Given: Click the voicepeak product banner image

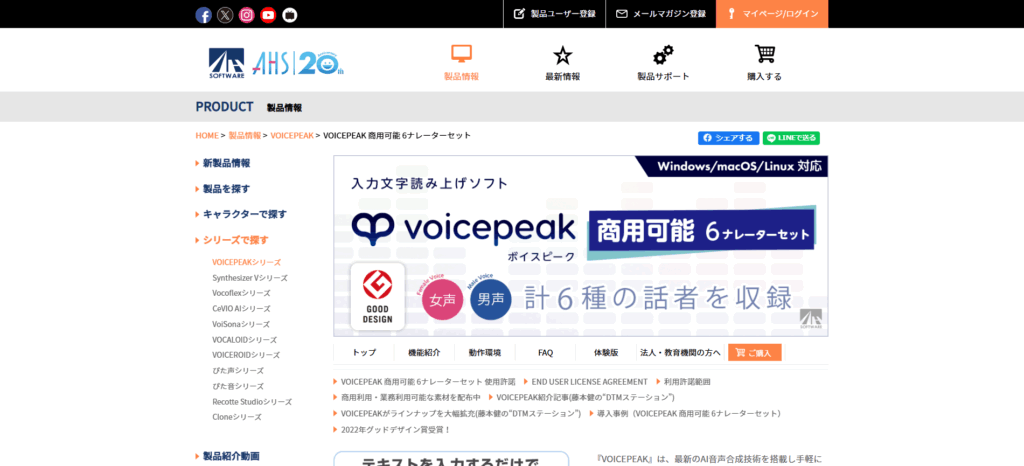Looking at the screenshot, I should click(581, 246).
